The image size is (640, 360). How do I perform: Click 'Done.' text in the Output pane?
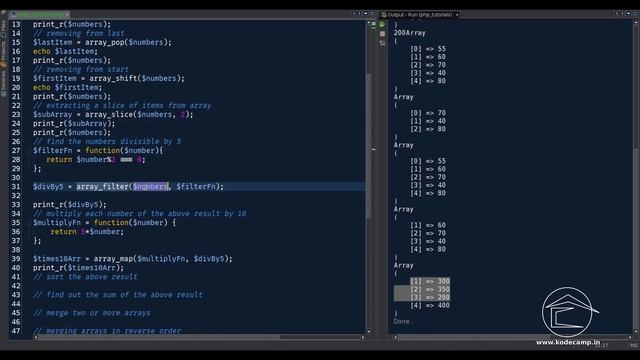click(x=403, y=321)
